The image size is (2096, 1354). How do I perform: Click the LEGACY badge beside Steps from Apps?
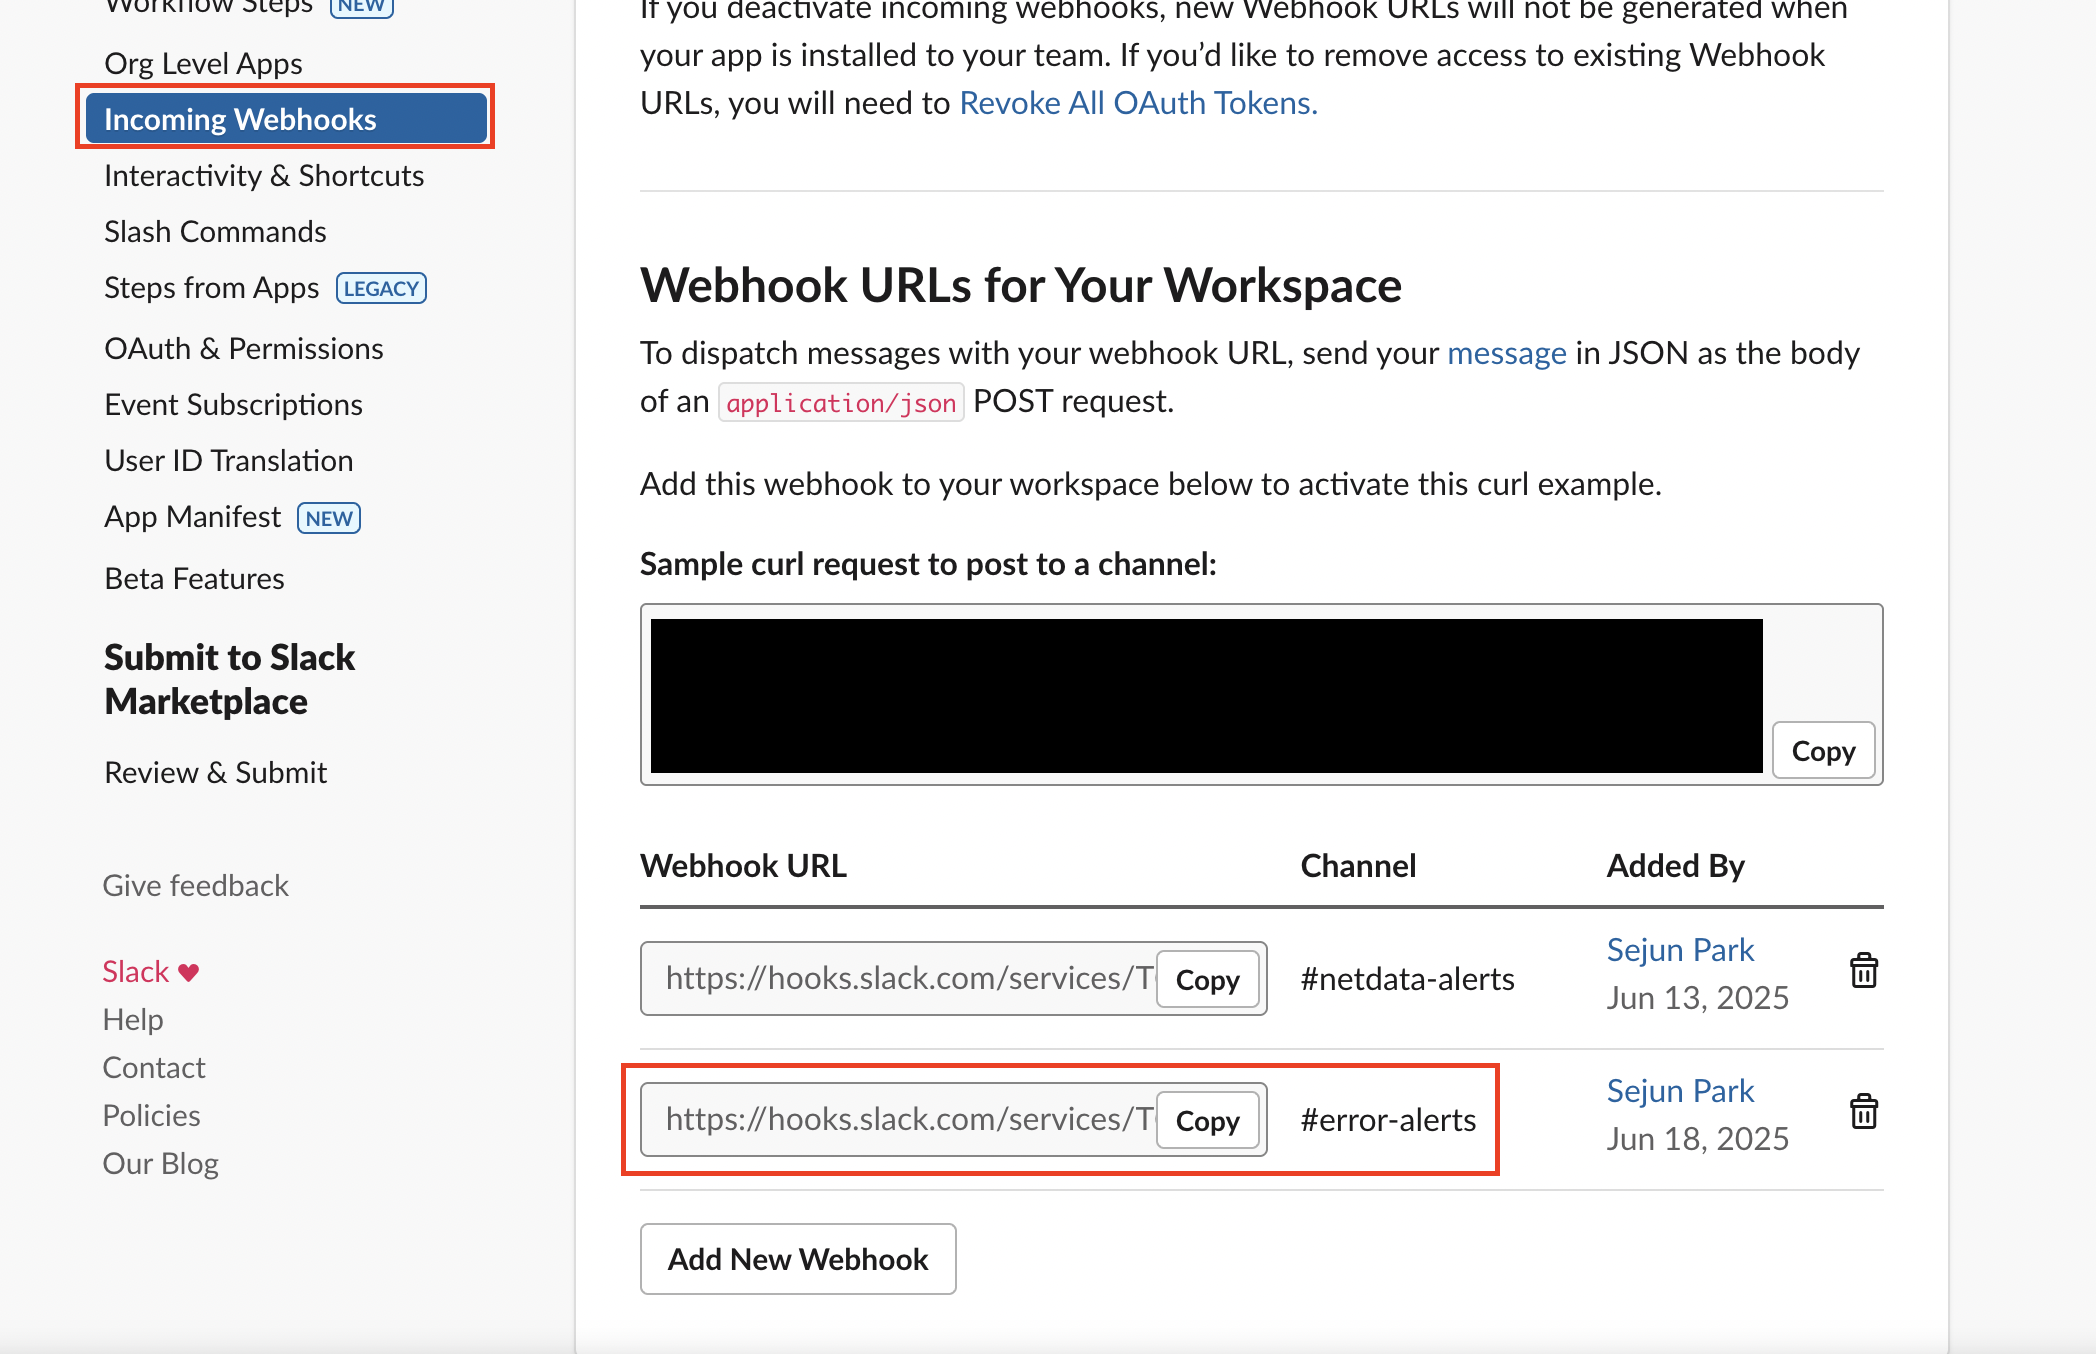pos(381,288)
